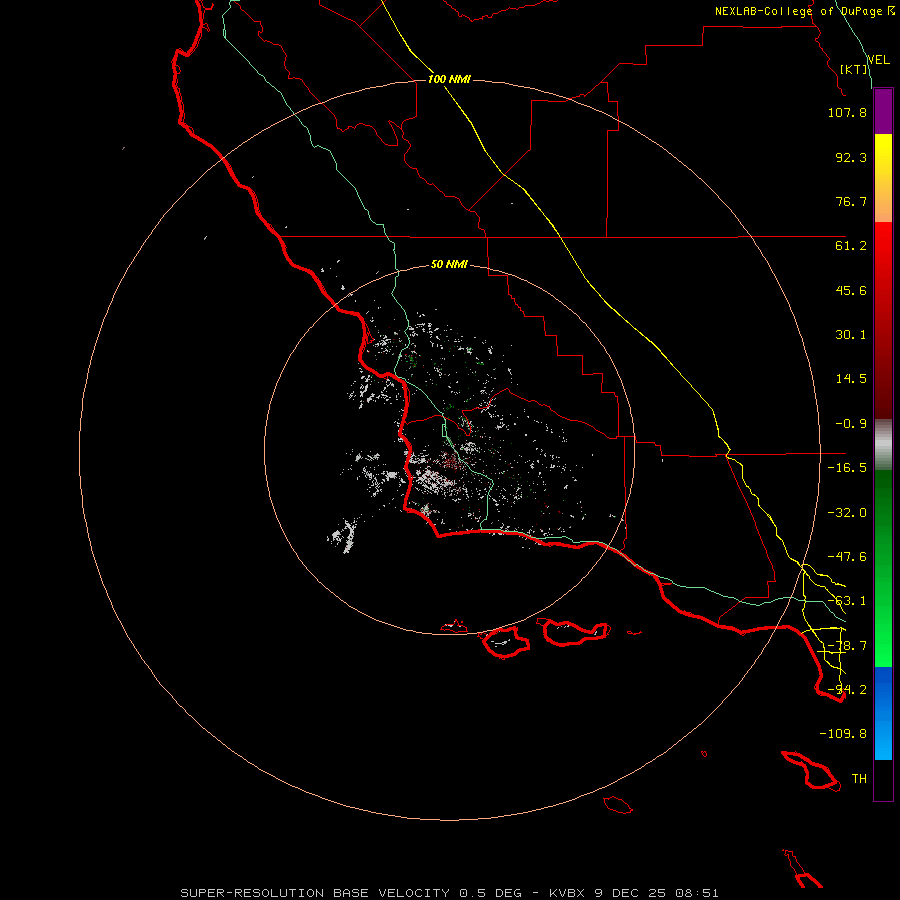Select the 92.3 legend value

851,157
